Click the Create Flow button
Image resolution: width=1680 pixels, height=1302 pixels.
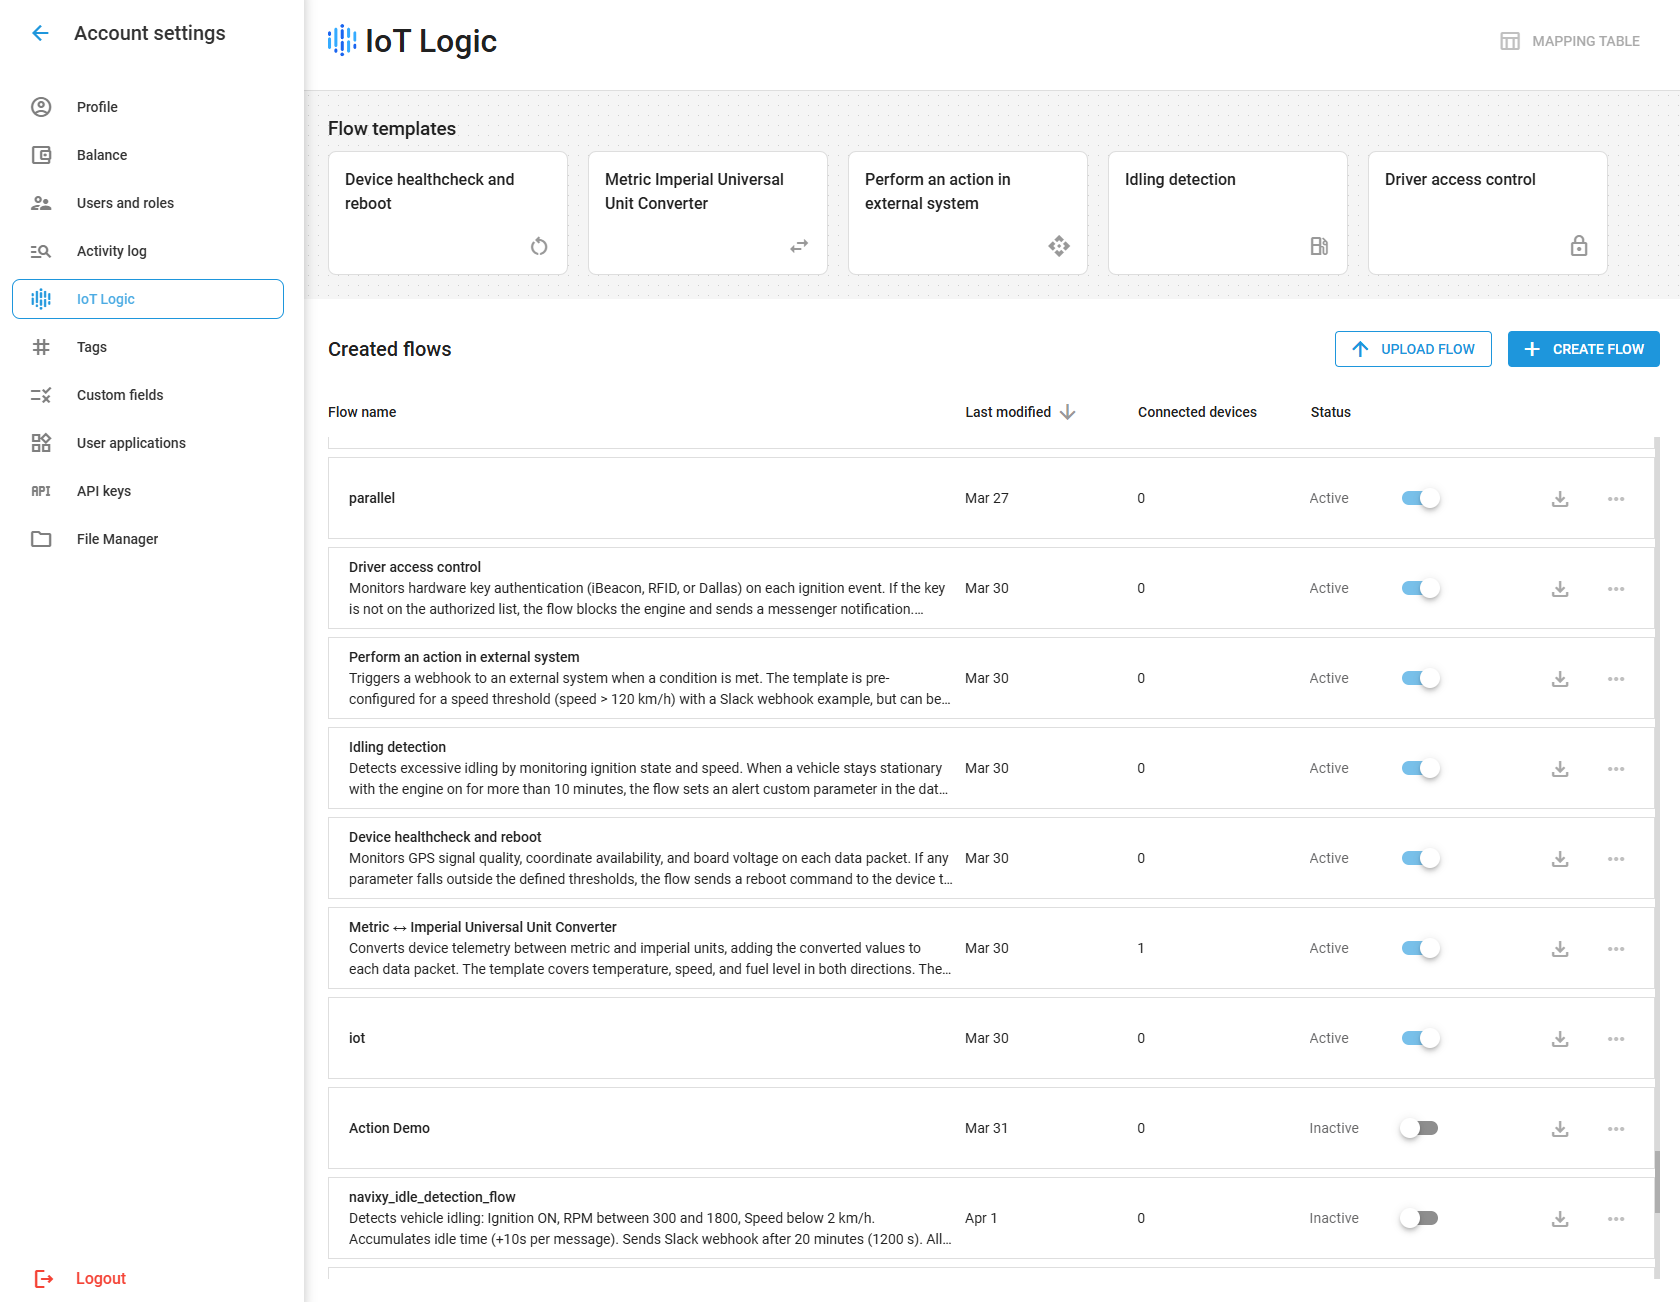tap(1584, 349)
